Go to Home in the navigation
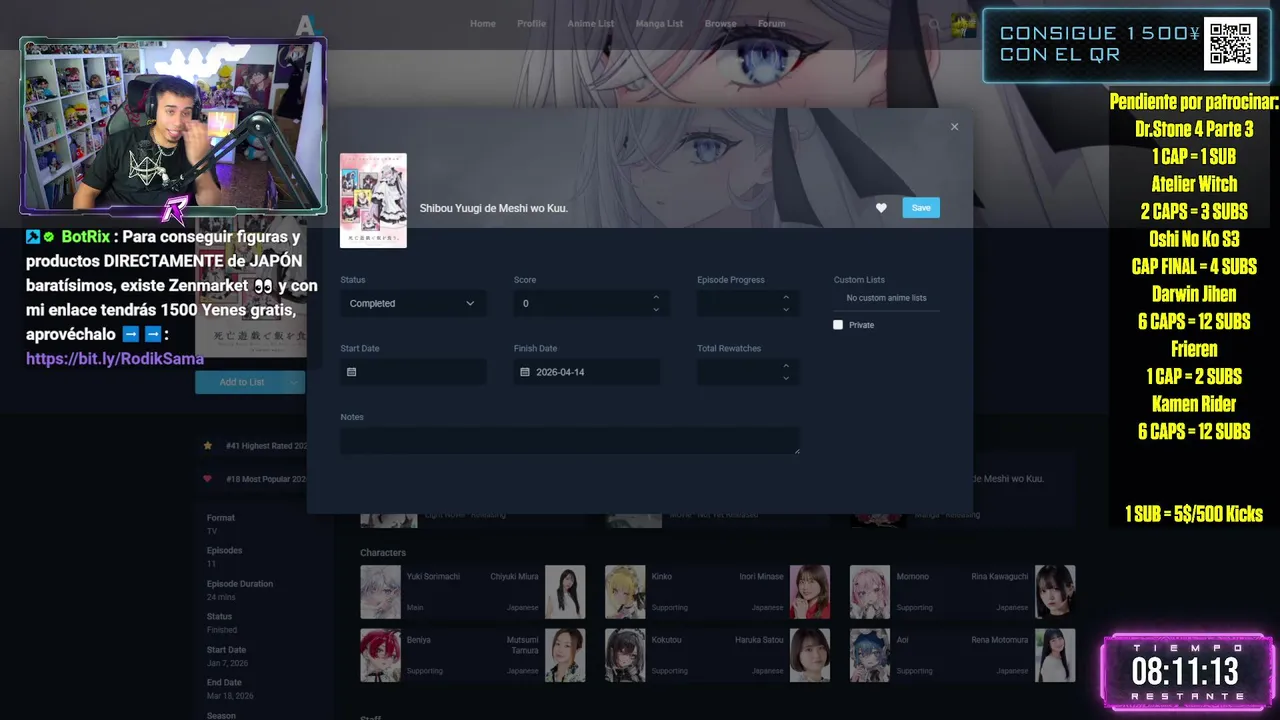The height and width of the screenshot is (720, 1280). (483, 24)
